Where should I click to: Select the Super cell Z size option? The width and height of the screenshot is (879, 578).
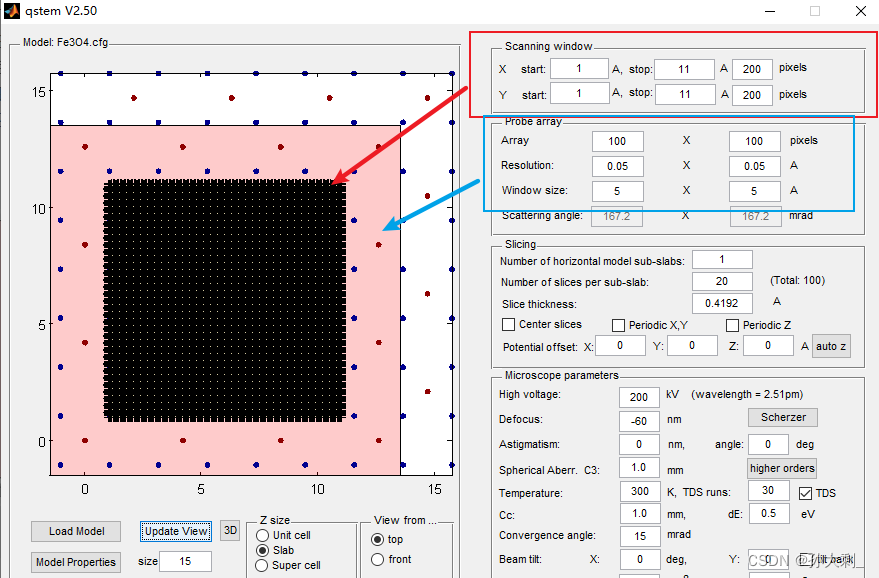[x=262, y=565]
